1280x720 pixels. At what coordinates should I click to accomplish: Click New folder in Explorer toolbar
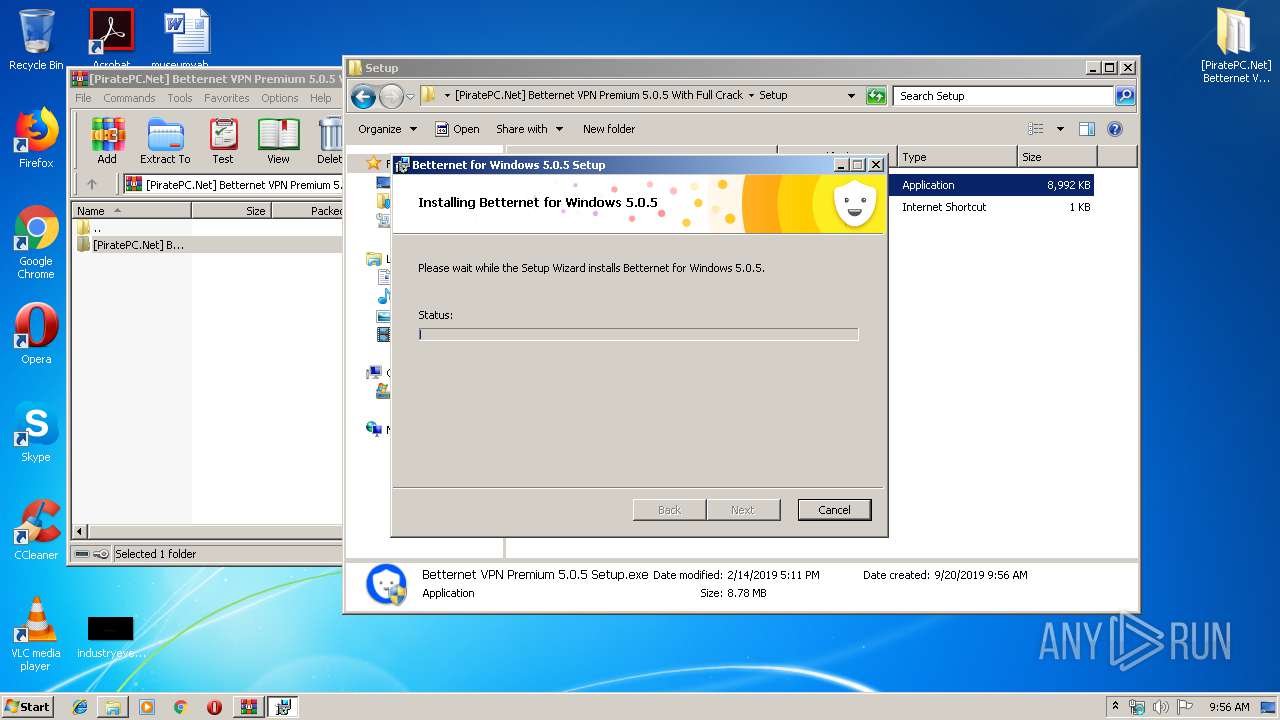(x=609, y=129)
